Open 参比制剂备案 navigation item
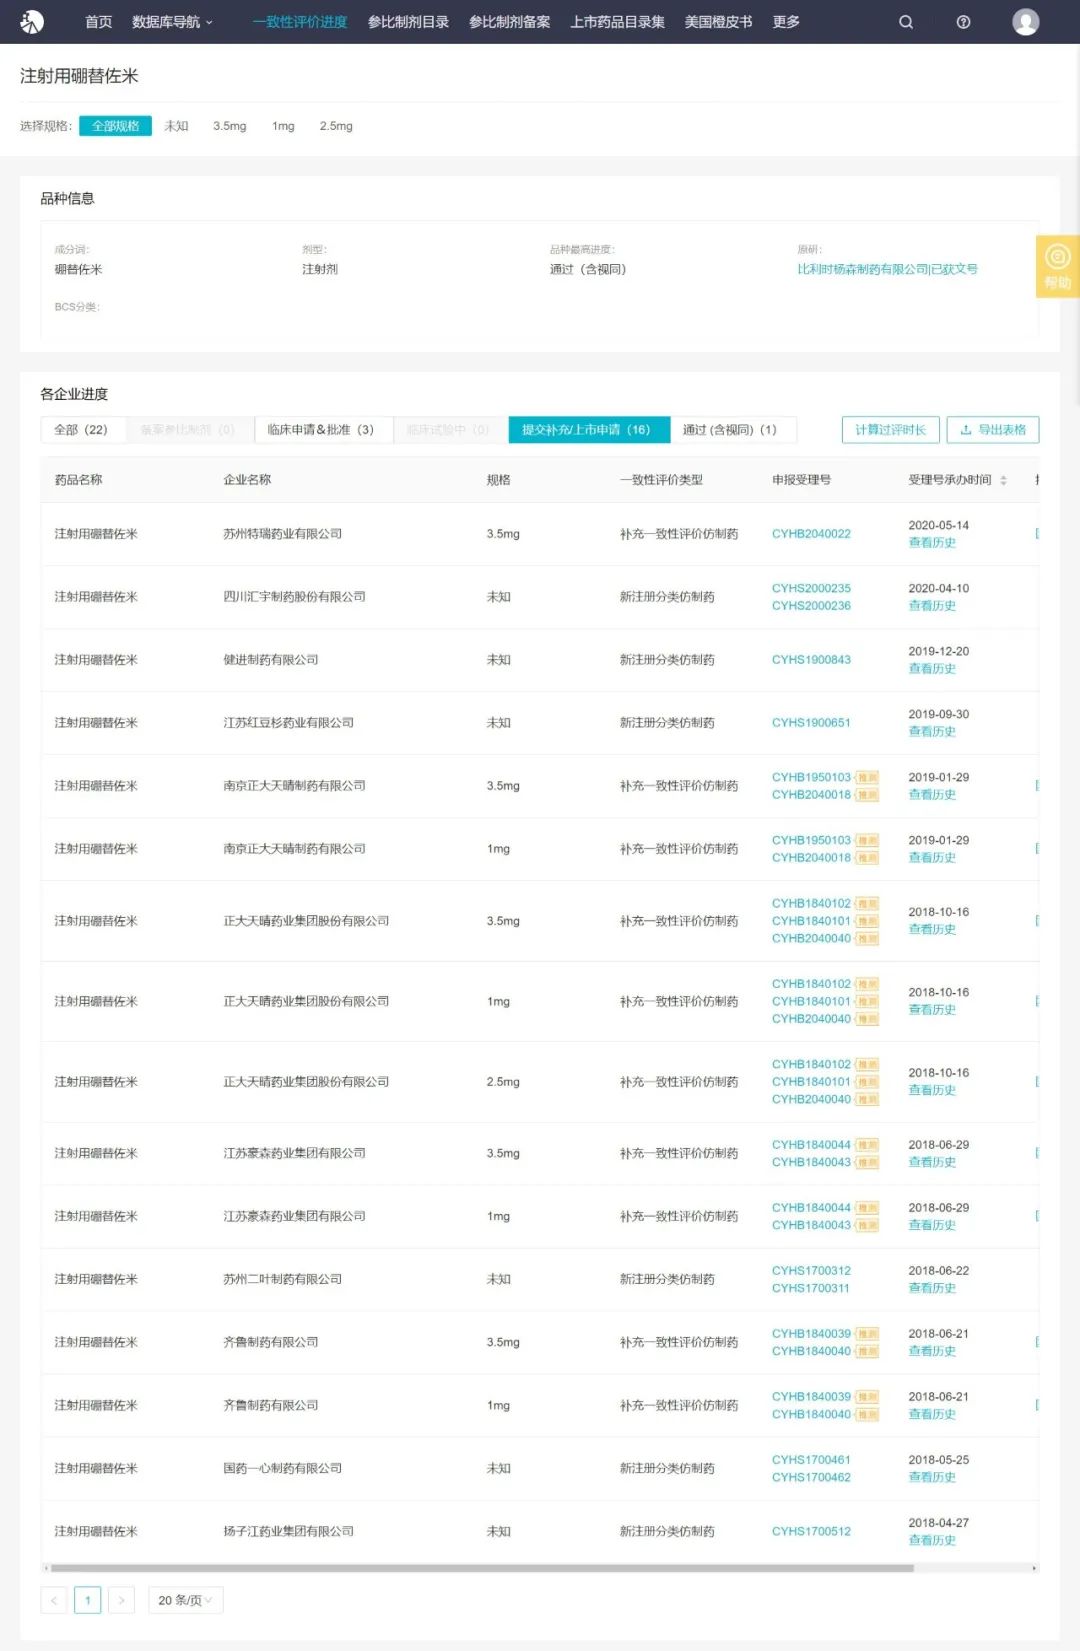 pyautogui.click(x=510, y=22)
